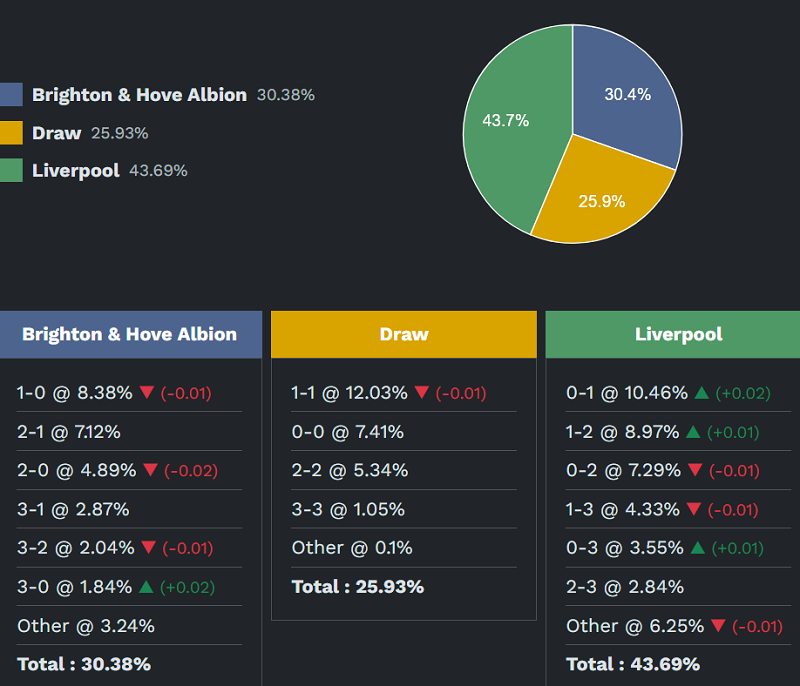Click the red down arrow beside 0-2 score

[x=697, y=471]
